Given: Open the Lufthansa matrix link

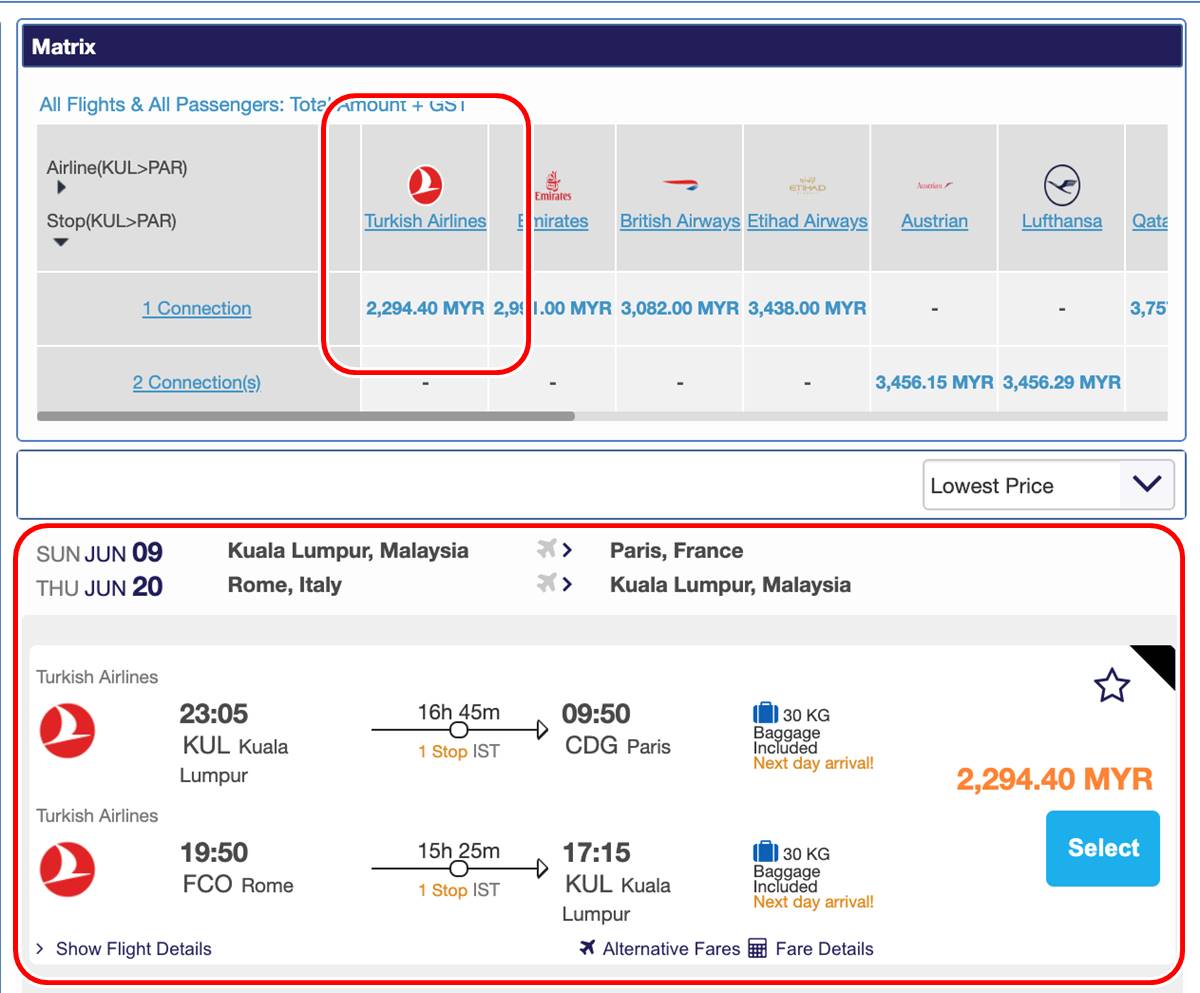Looking at the screenshot, I should pos(1062,221).
